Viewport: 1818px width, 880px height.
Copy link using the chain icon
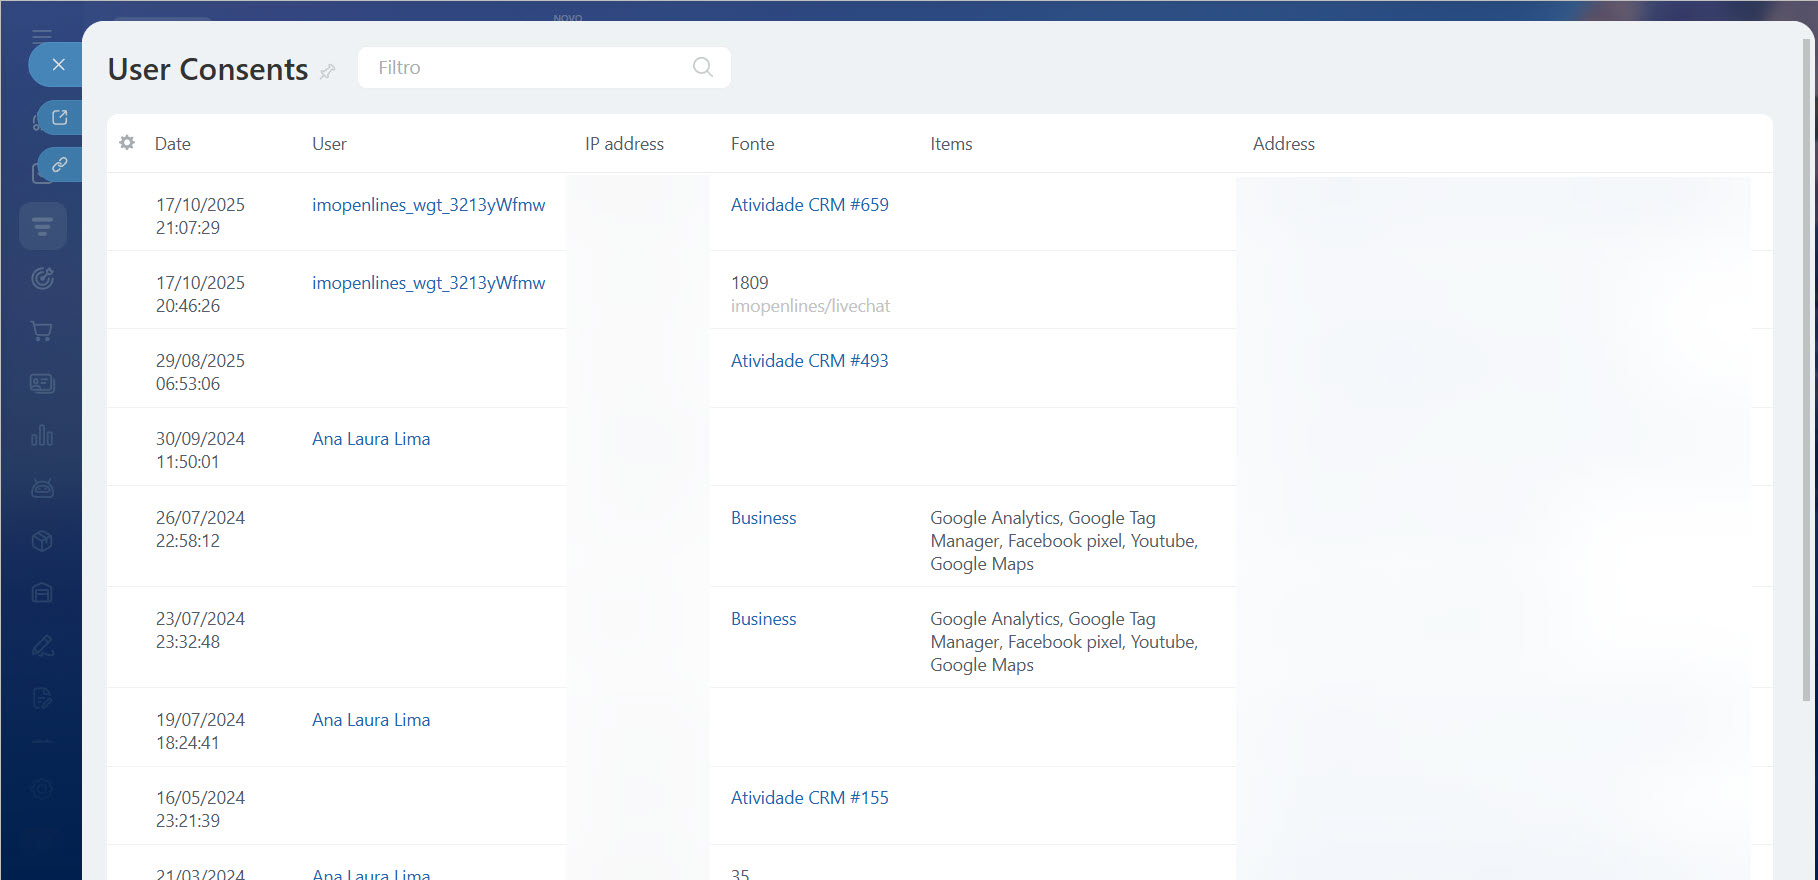[x=60, y=164]
